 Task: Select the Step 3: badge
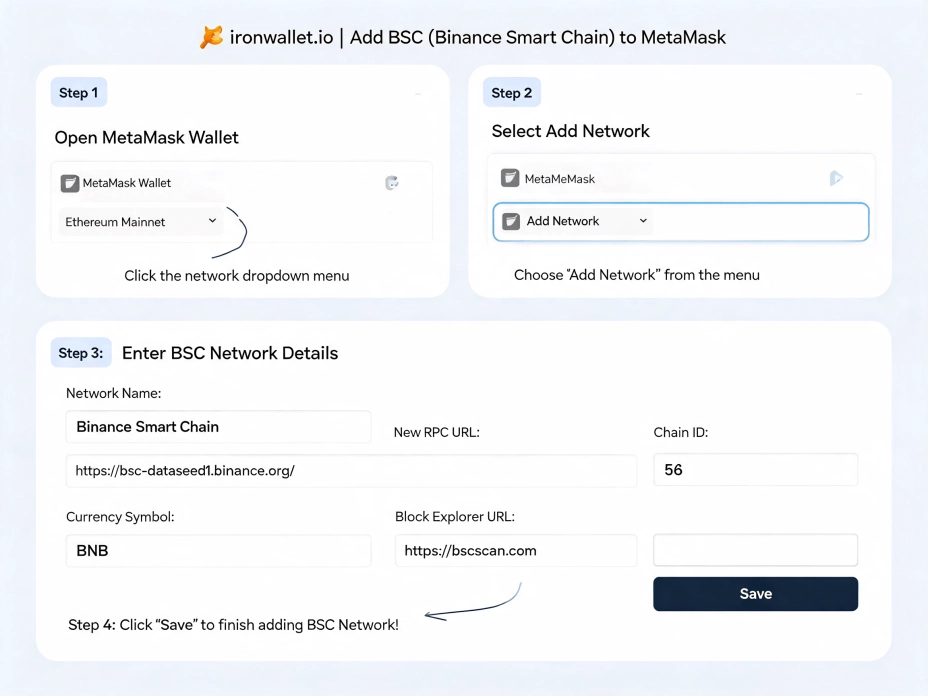tap(81, 353)
